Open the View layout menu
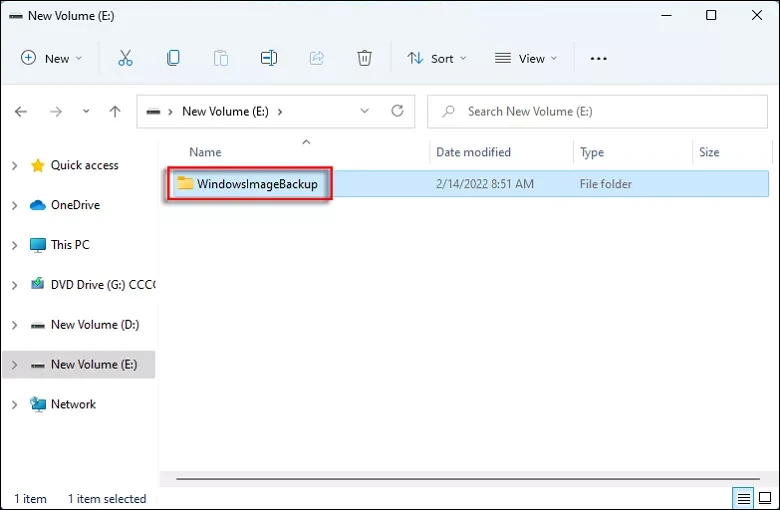 pos(526,59)
